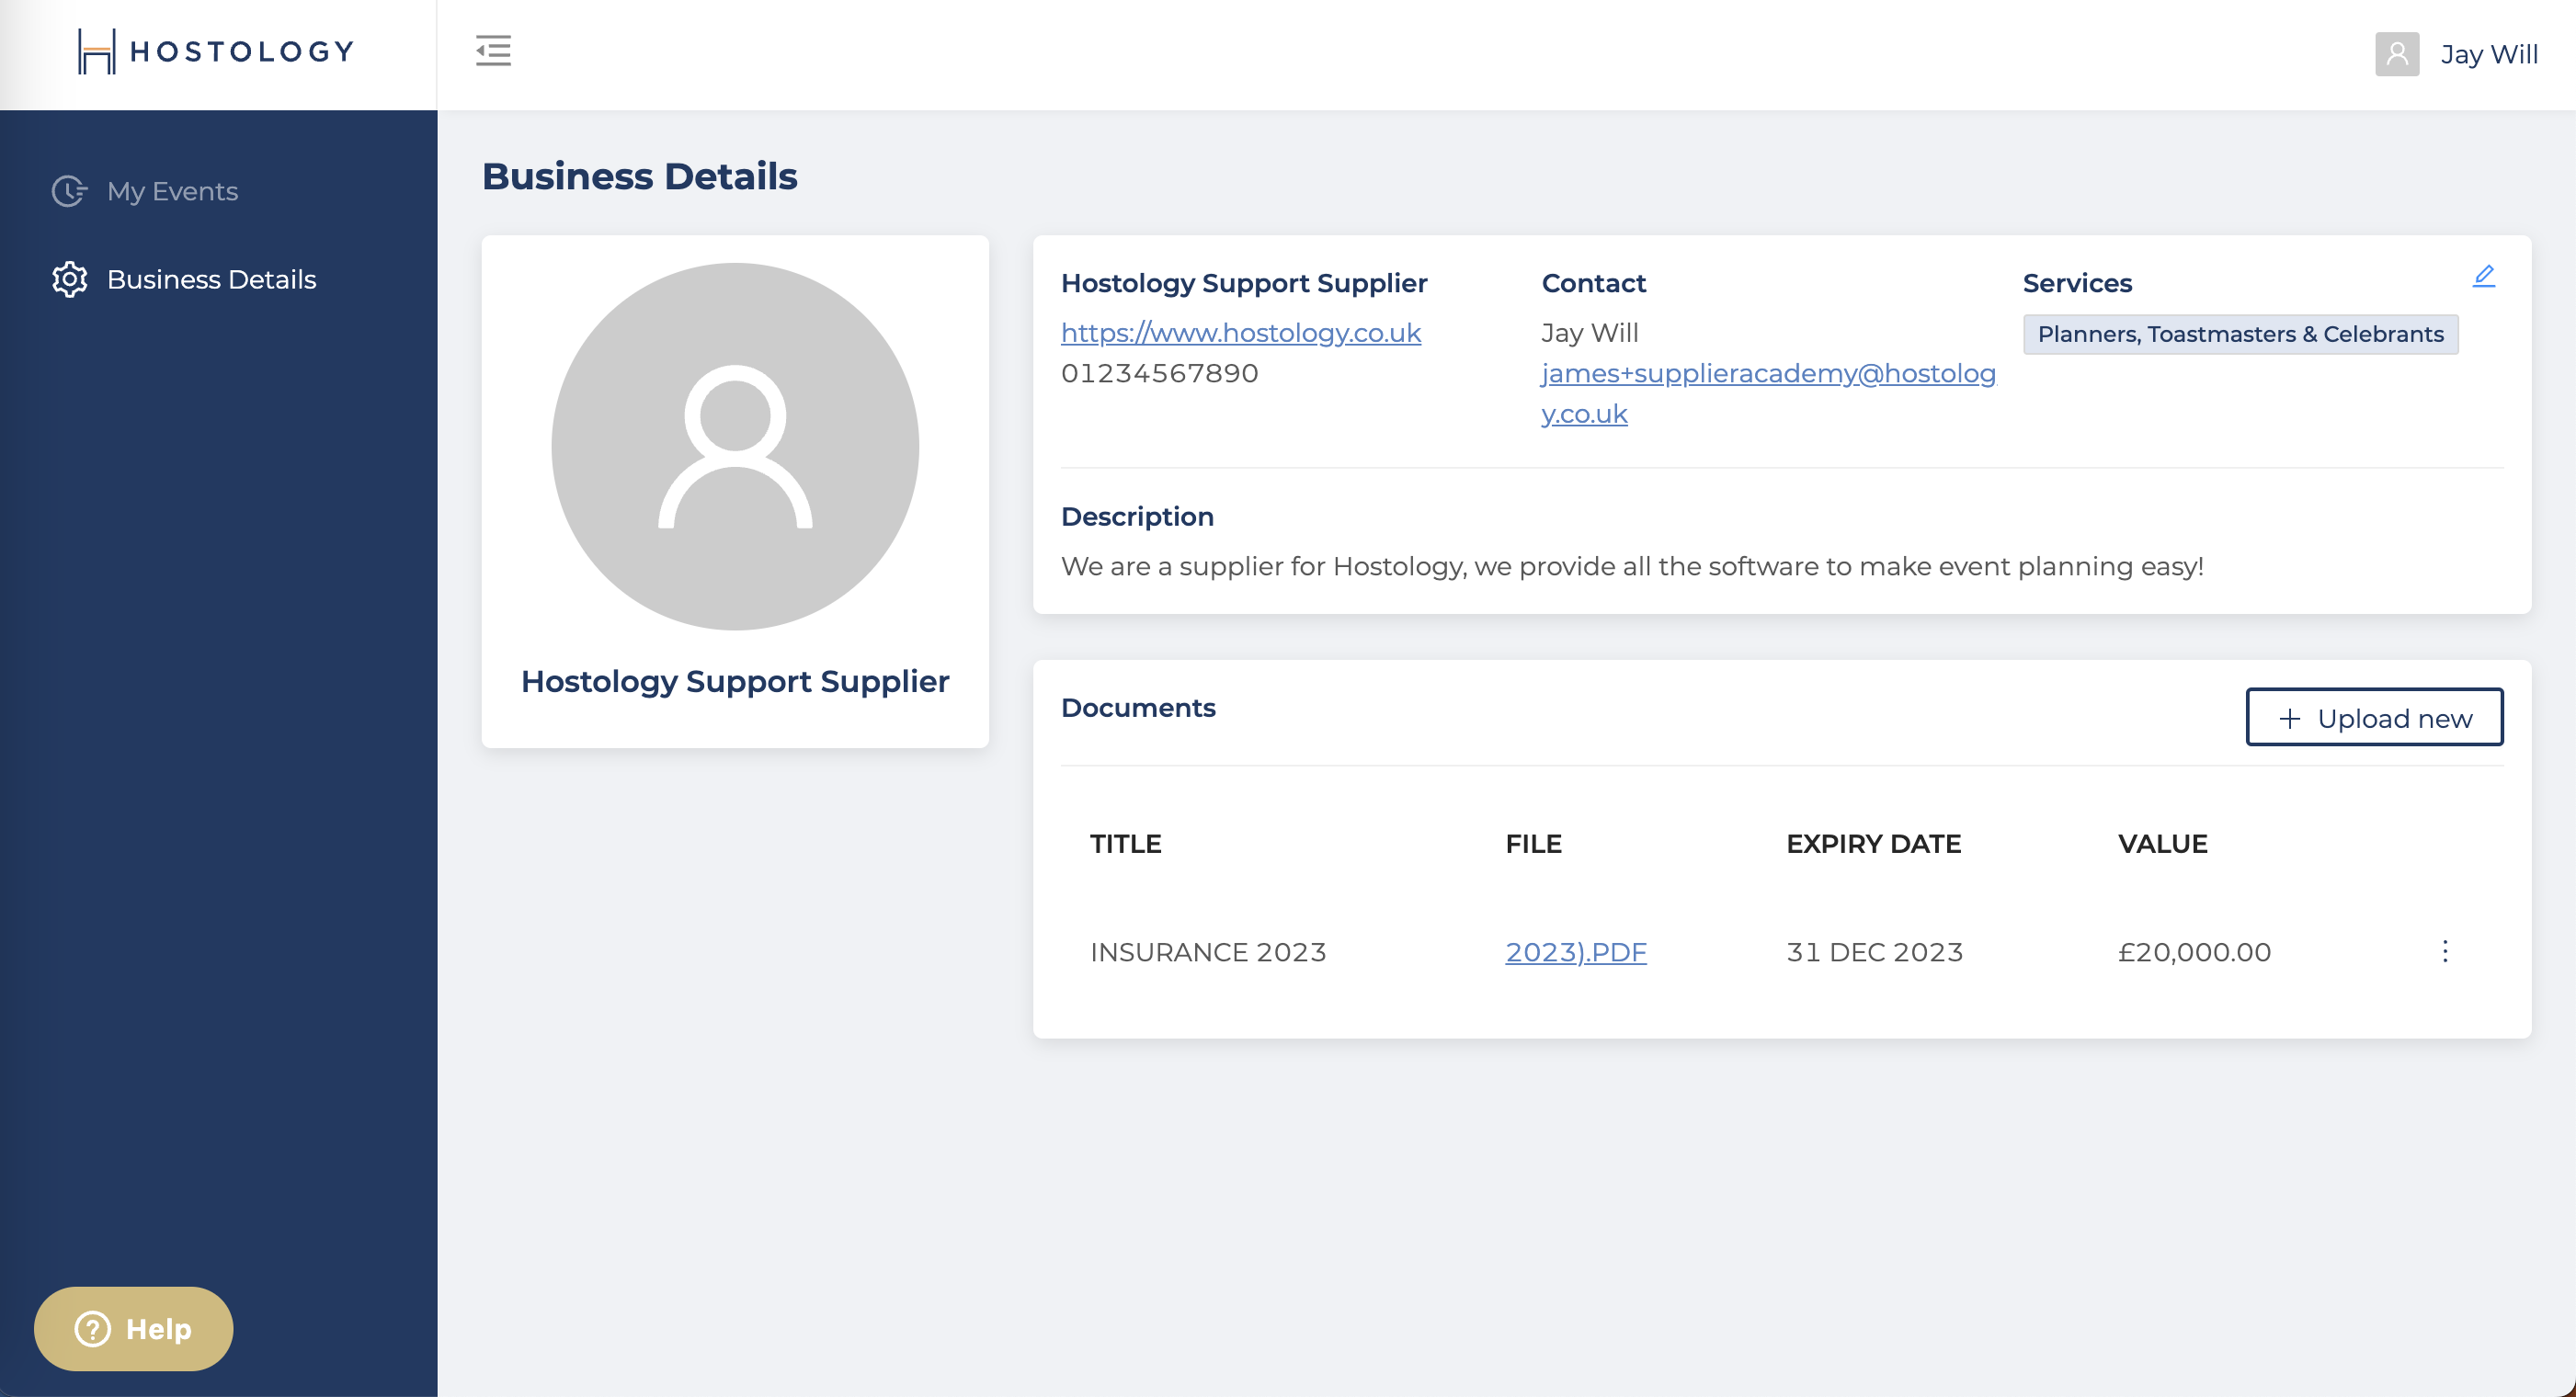Go to My Events in sidebar
The height and width of the screenshot is (1397, 2576).
pos(172,191)
